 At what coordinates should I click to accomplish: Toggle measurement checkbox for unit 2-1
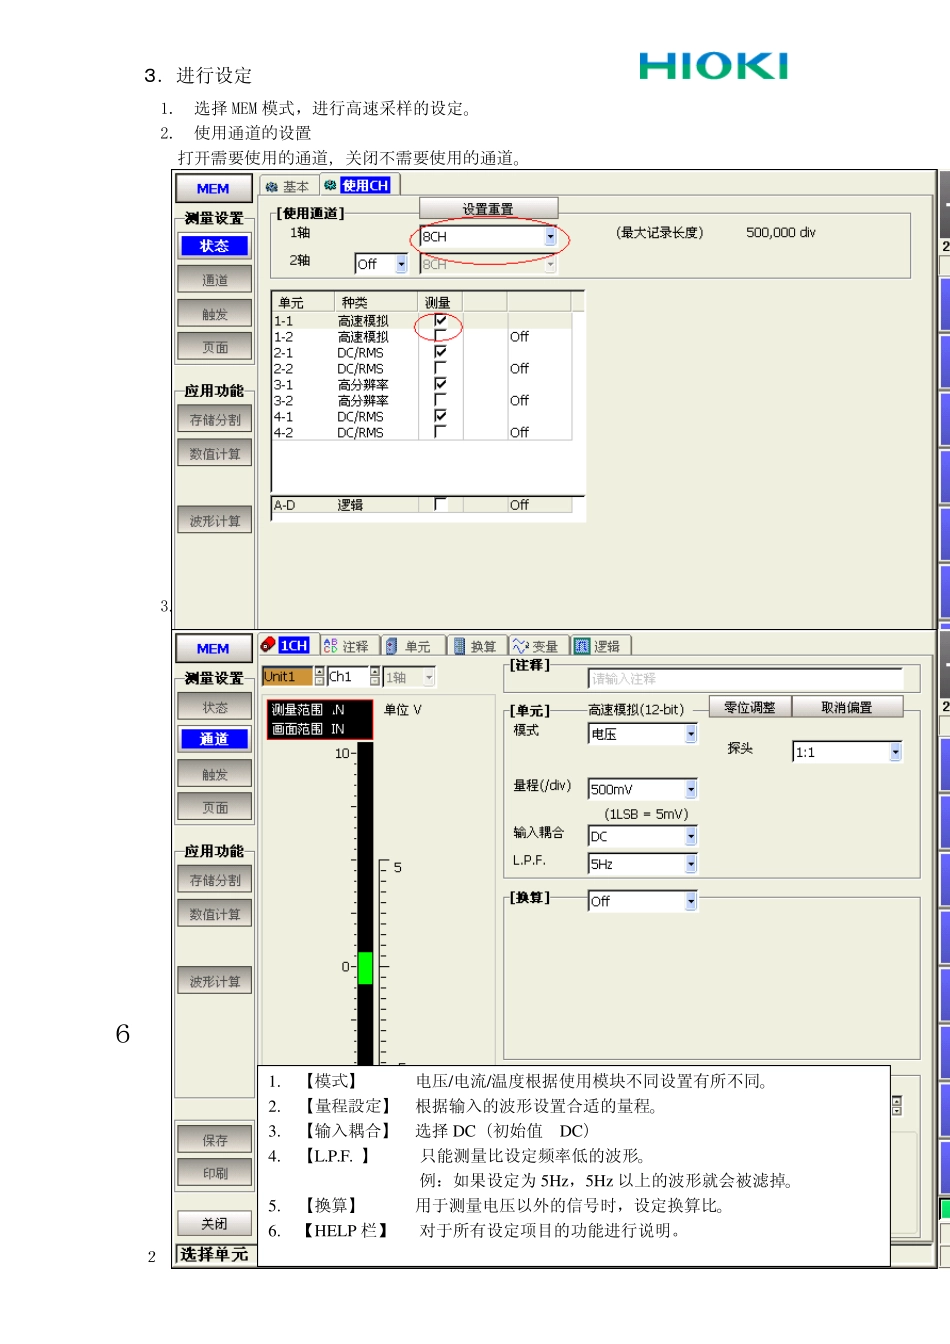click(440, 352)
